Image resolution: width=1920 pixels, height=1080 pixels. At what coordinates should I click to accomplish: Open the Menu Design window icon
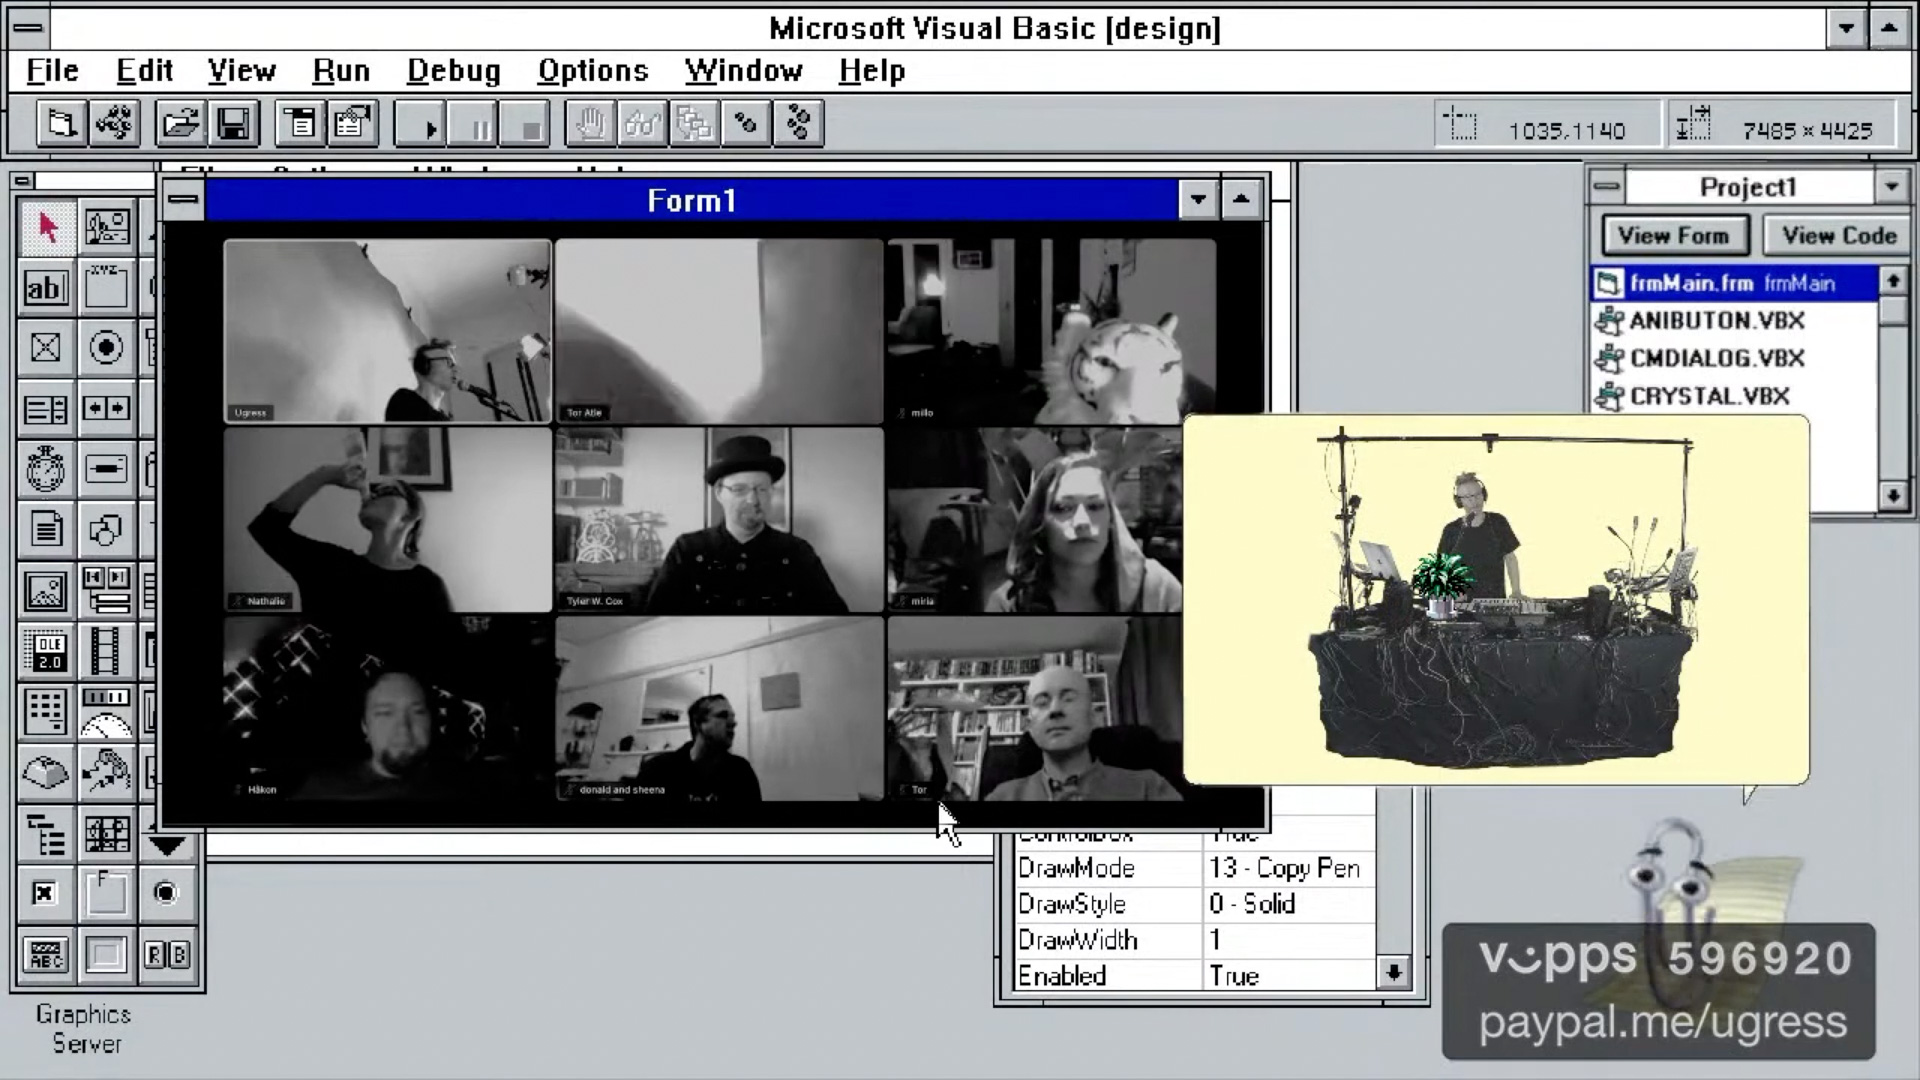[x=300, y=124]
